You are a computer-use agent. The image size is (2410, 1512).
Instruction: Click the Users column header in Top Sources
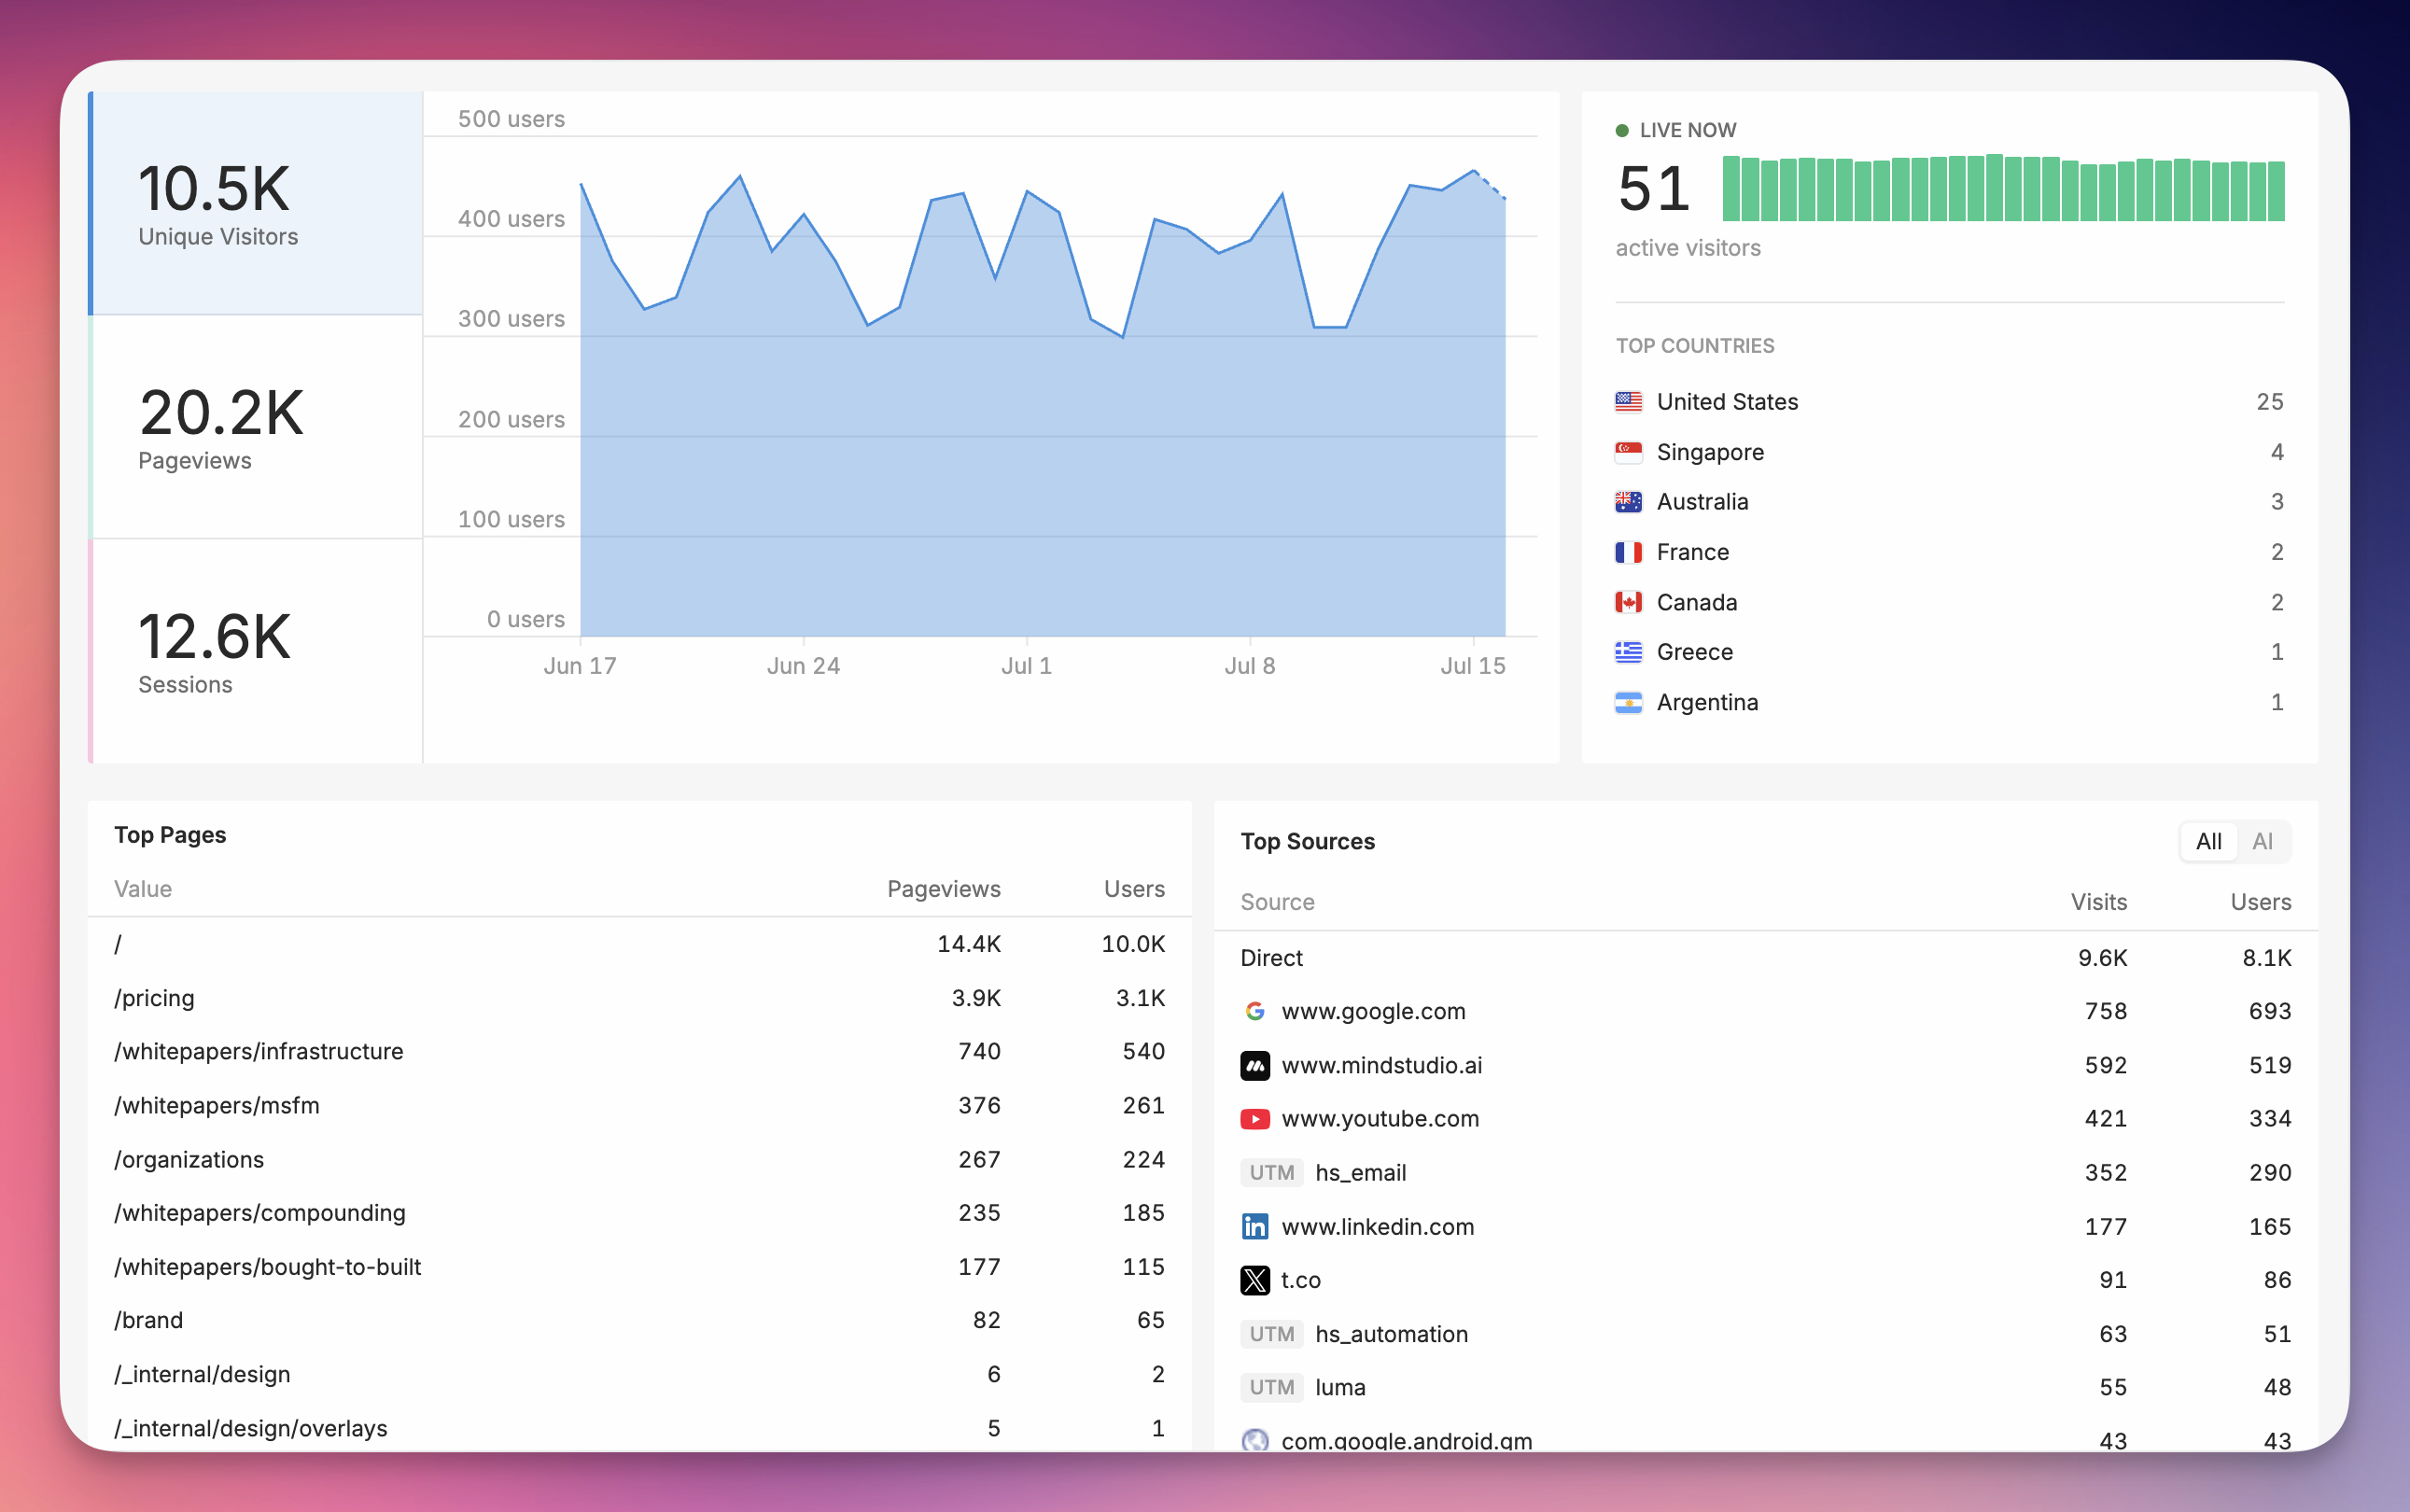(x=2260, y=902)
